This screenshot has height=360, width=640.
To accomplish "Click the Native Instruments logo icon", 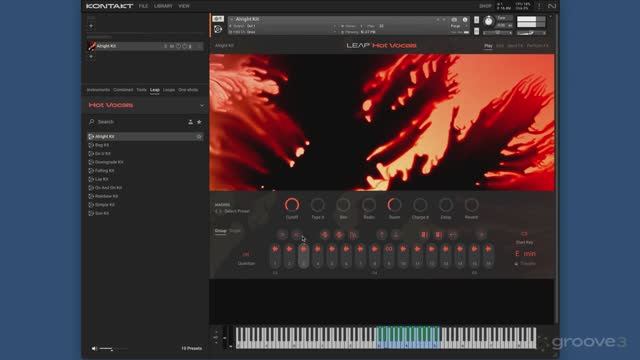I will (x=552, y=6).
